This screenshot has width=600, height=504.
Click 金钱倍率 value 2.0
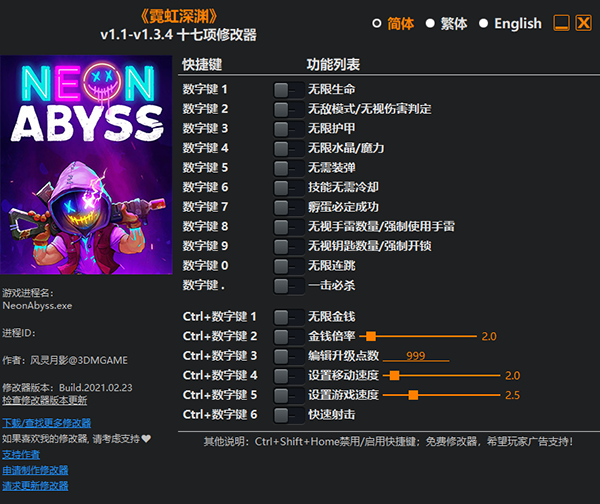(x=489, y=336)
